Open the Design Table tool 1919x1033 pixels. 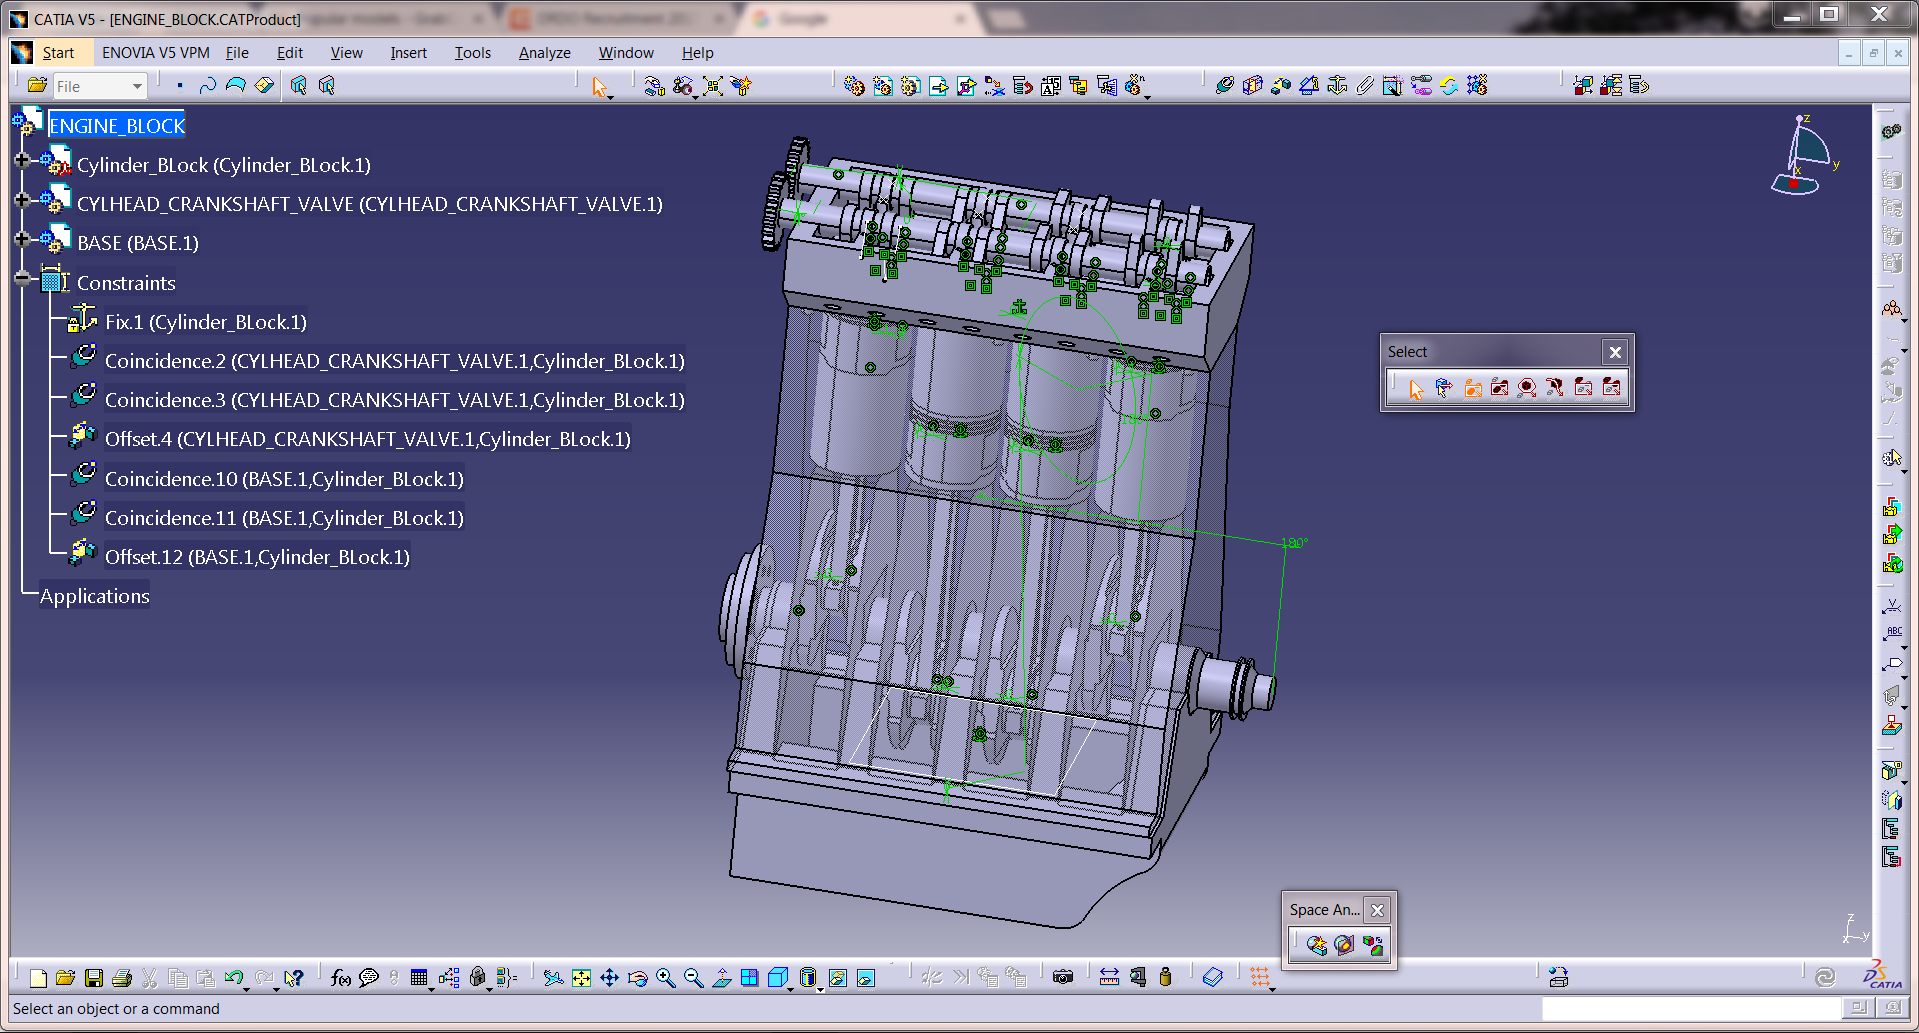[419, 978]
